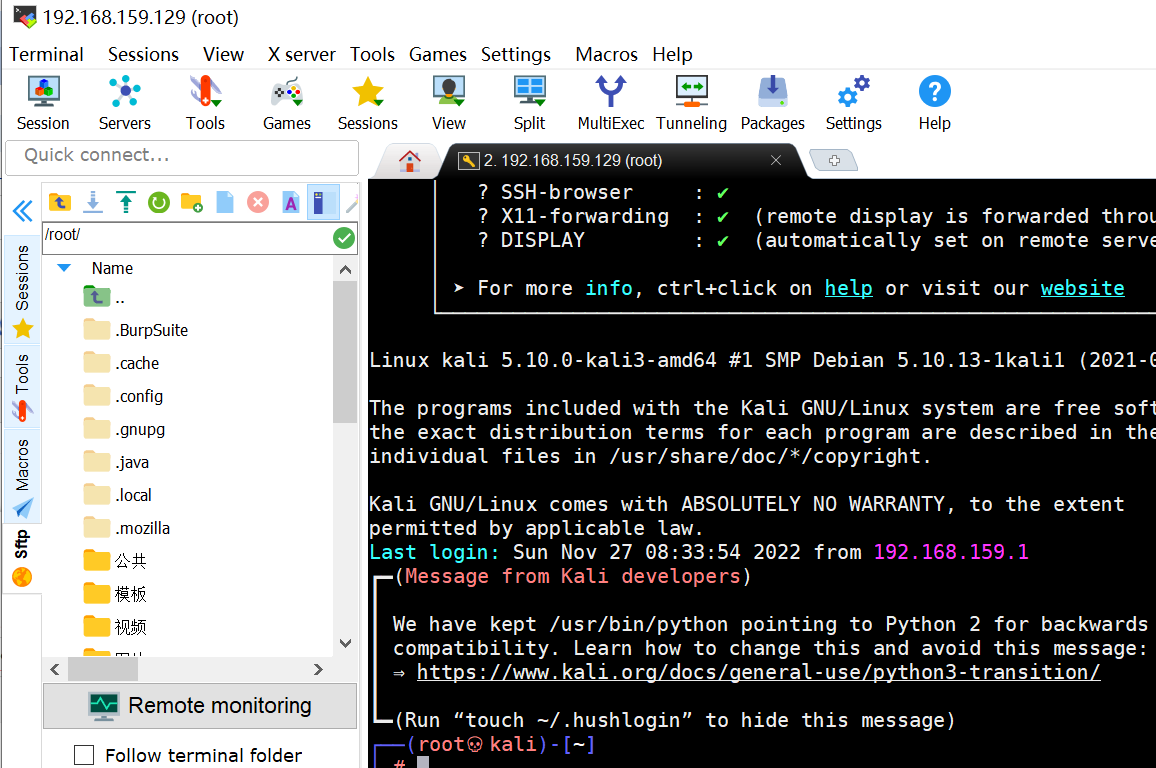
Task: Close the 192.168.159.129 terminal tab
Action: [x=776, y=160]
